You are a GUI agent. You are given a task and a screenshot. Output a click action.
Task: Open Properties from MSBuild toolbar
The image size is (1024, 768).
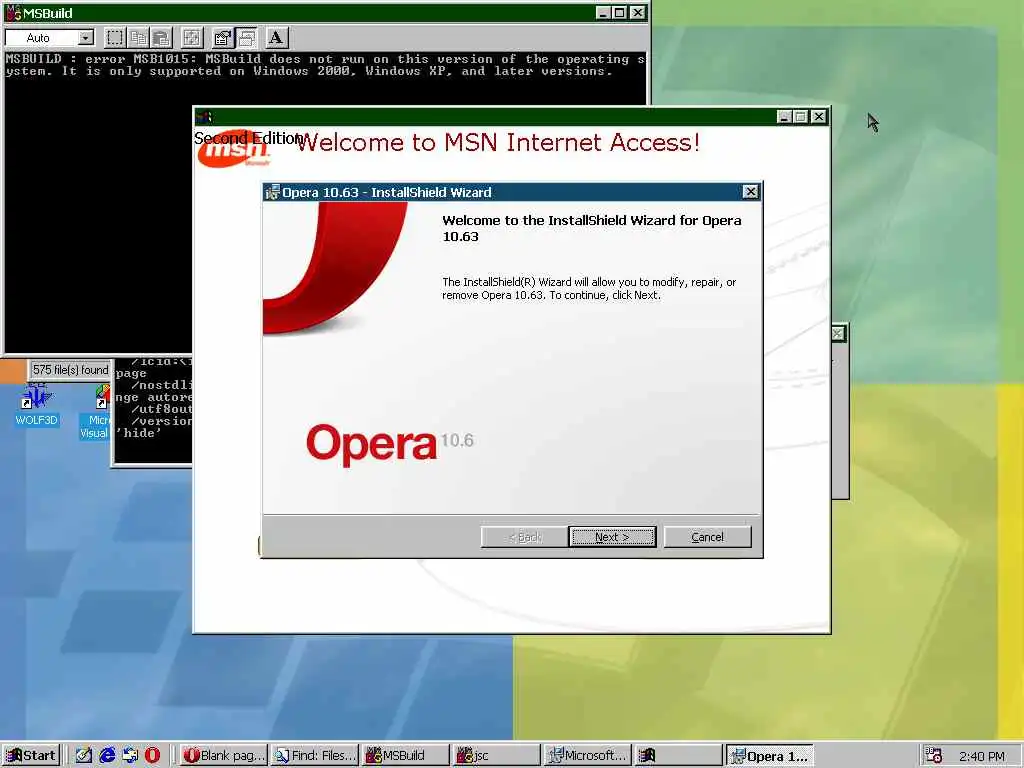tap(223, 38)
